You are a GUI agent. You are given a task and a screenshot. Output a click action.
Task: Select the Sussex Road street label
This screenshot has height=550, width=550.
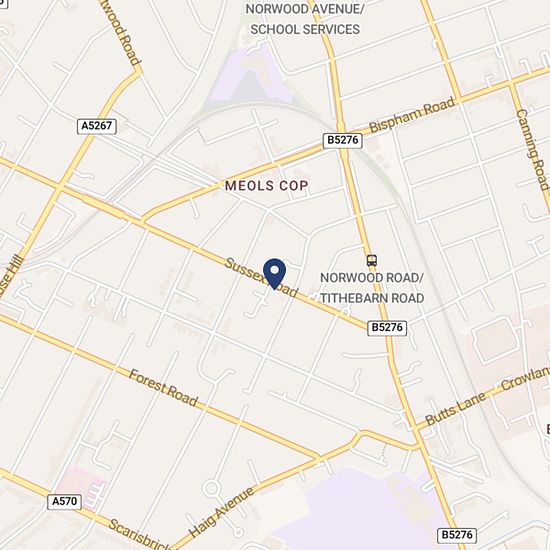(x=261, y=277)
